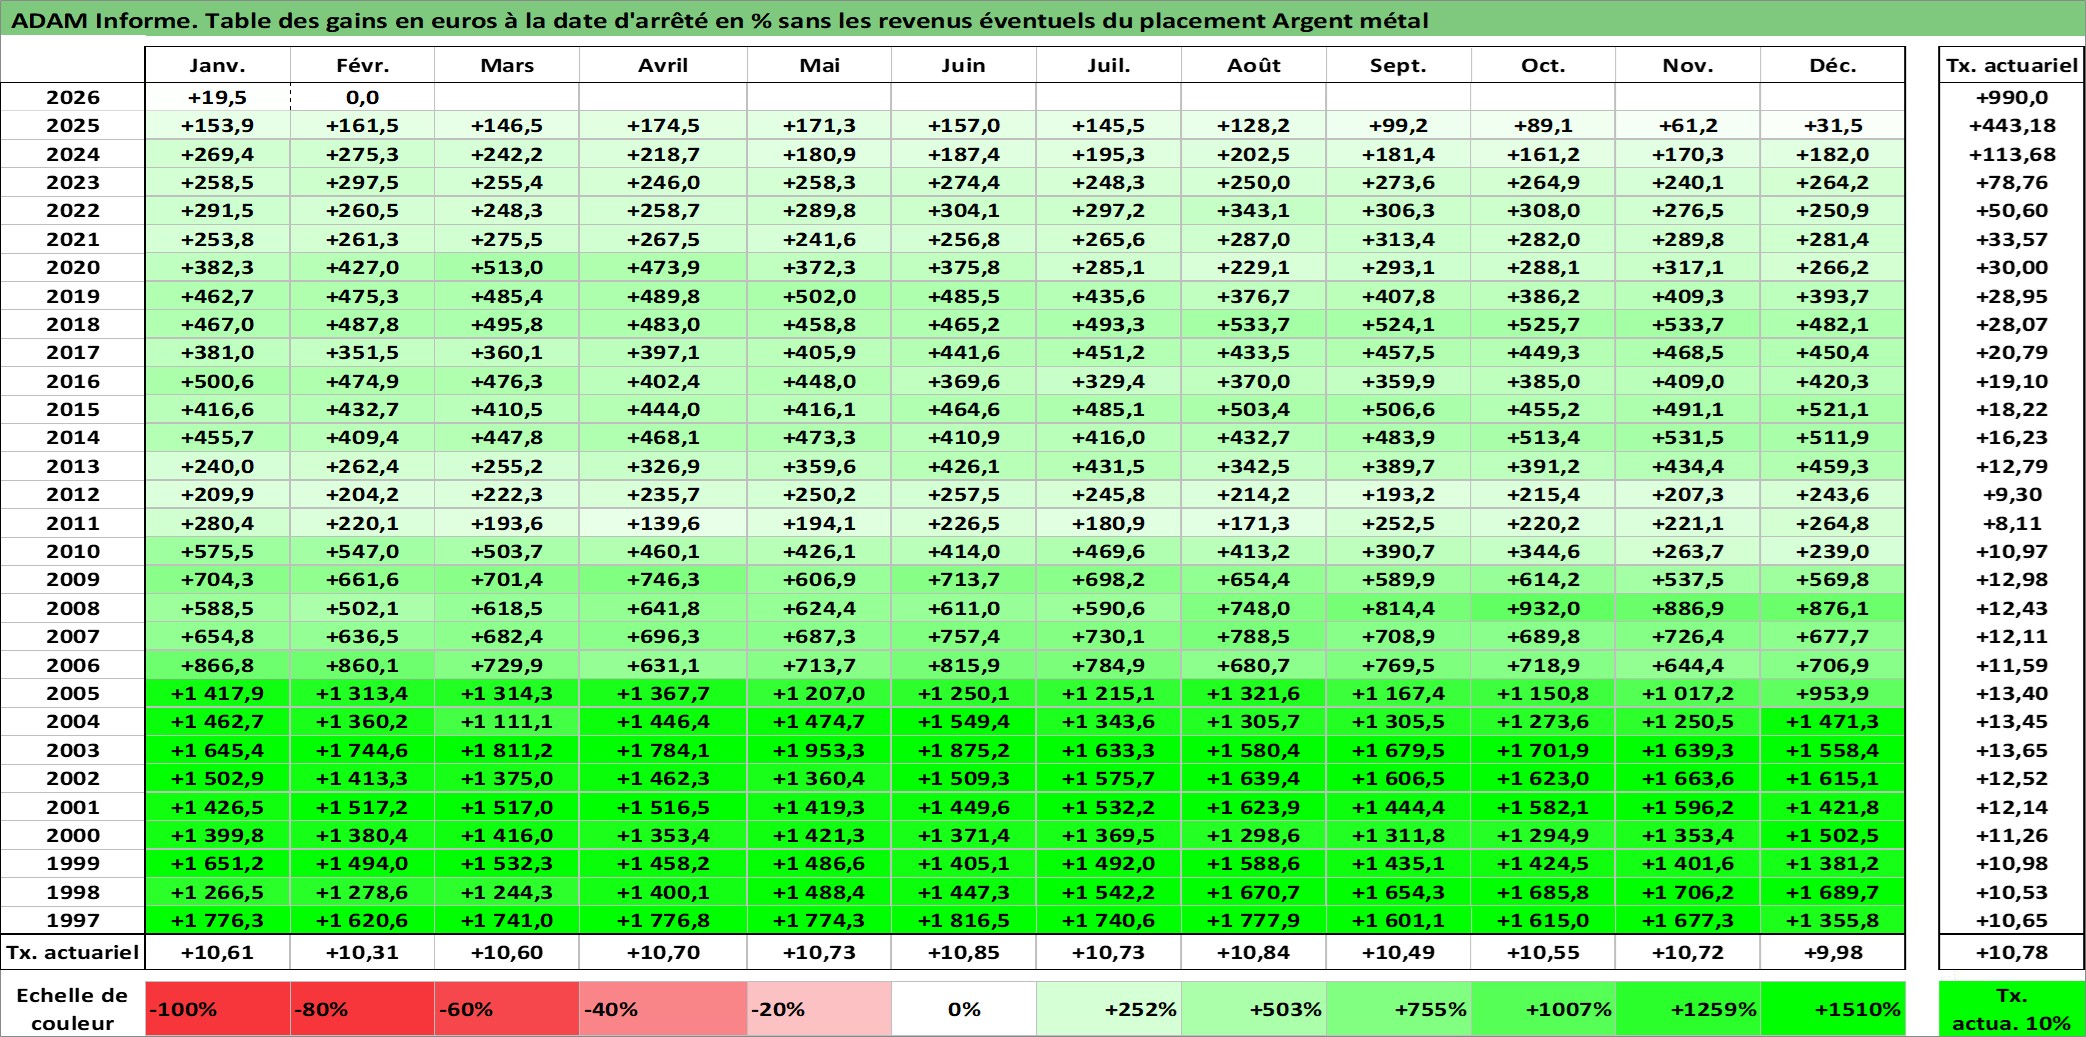Viewport: 2086px width, 1037px height.
Task: Select the 'Déc.' column header
Action: click(1833, 65)
